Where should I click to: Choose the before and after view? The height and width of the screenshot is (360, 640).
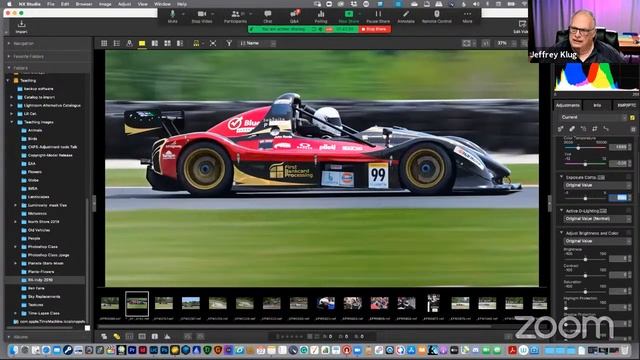click(x=180, y=43)
